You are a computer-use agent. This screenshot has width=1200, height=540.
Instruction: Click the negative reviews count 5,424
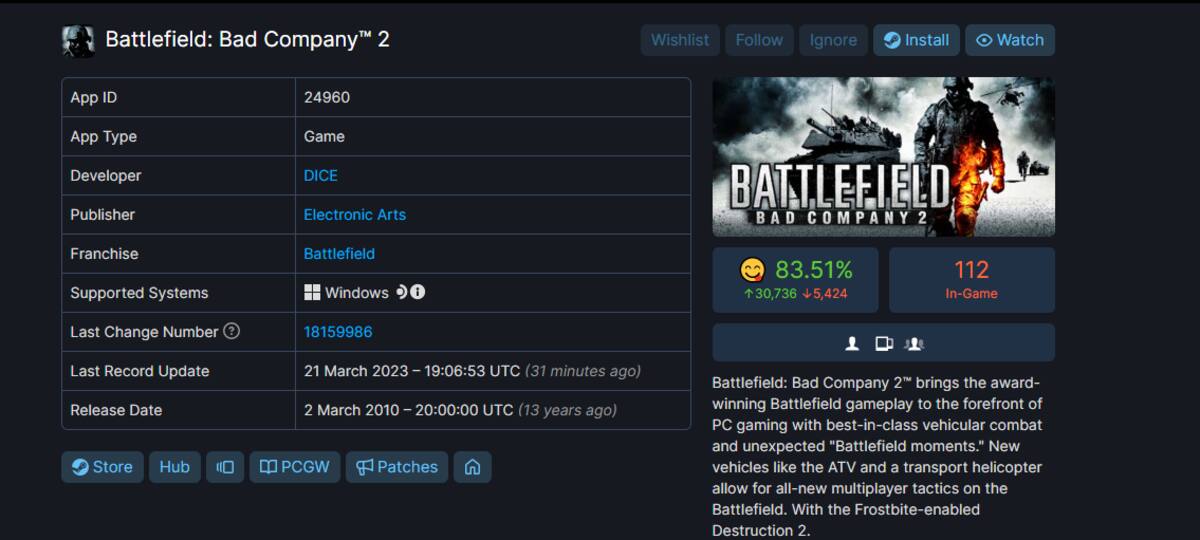(x=825, y=293)
